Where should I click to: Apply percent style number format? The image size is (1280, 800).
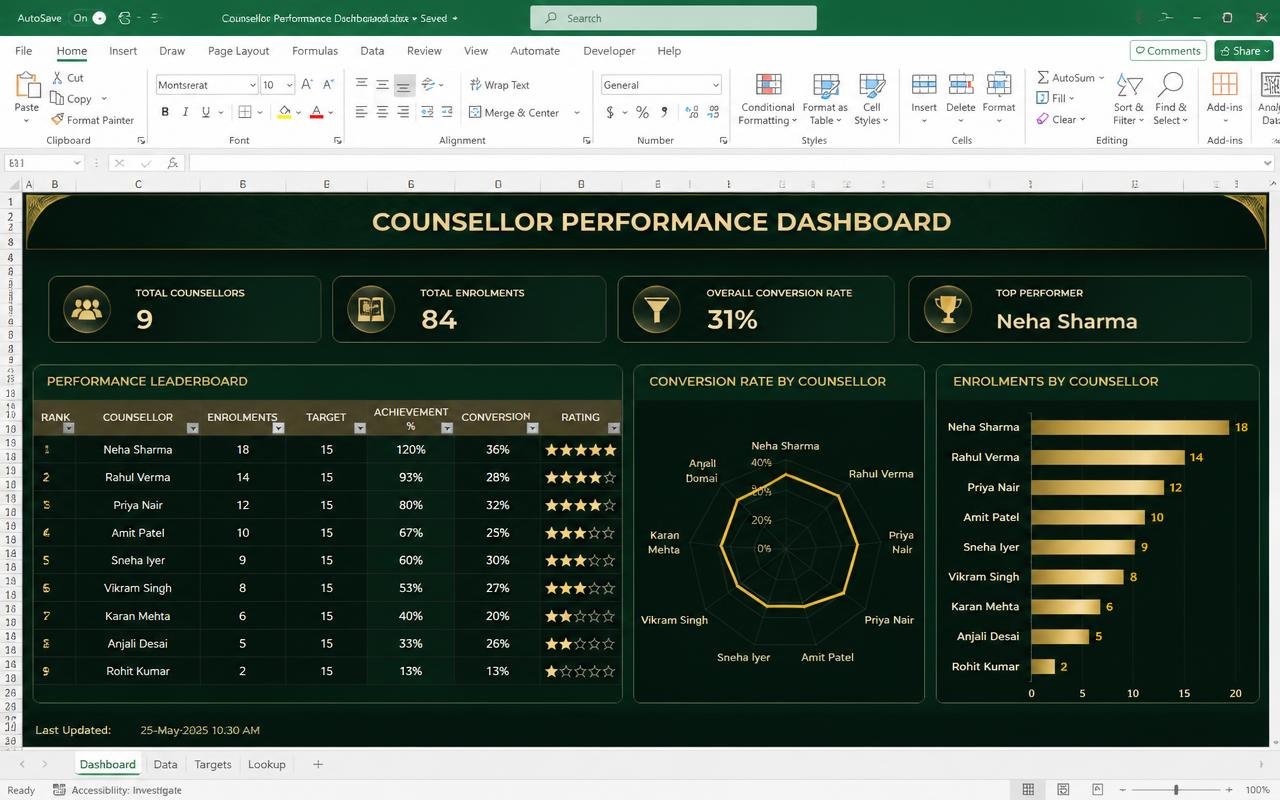(x=642, y=113)
